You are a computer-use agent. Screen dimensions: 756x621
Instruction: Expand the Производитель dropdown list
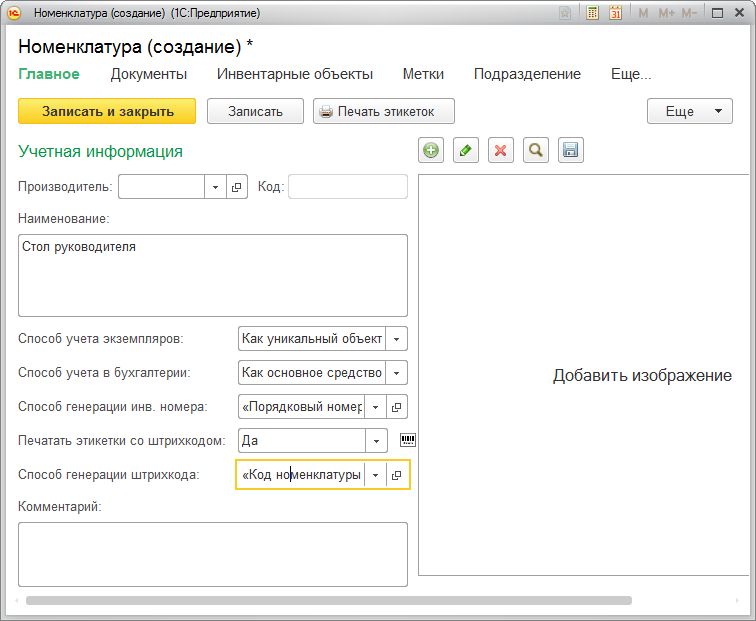click(216, 187)
